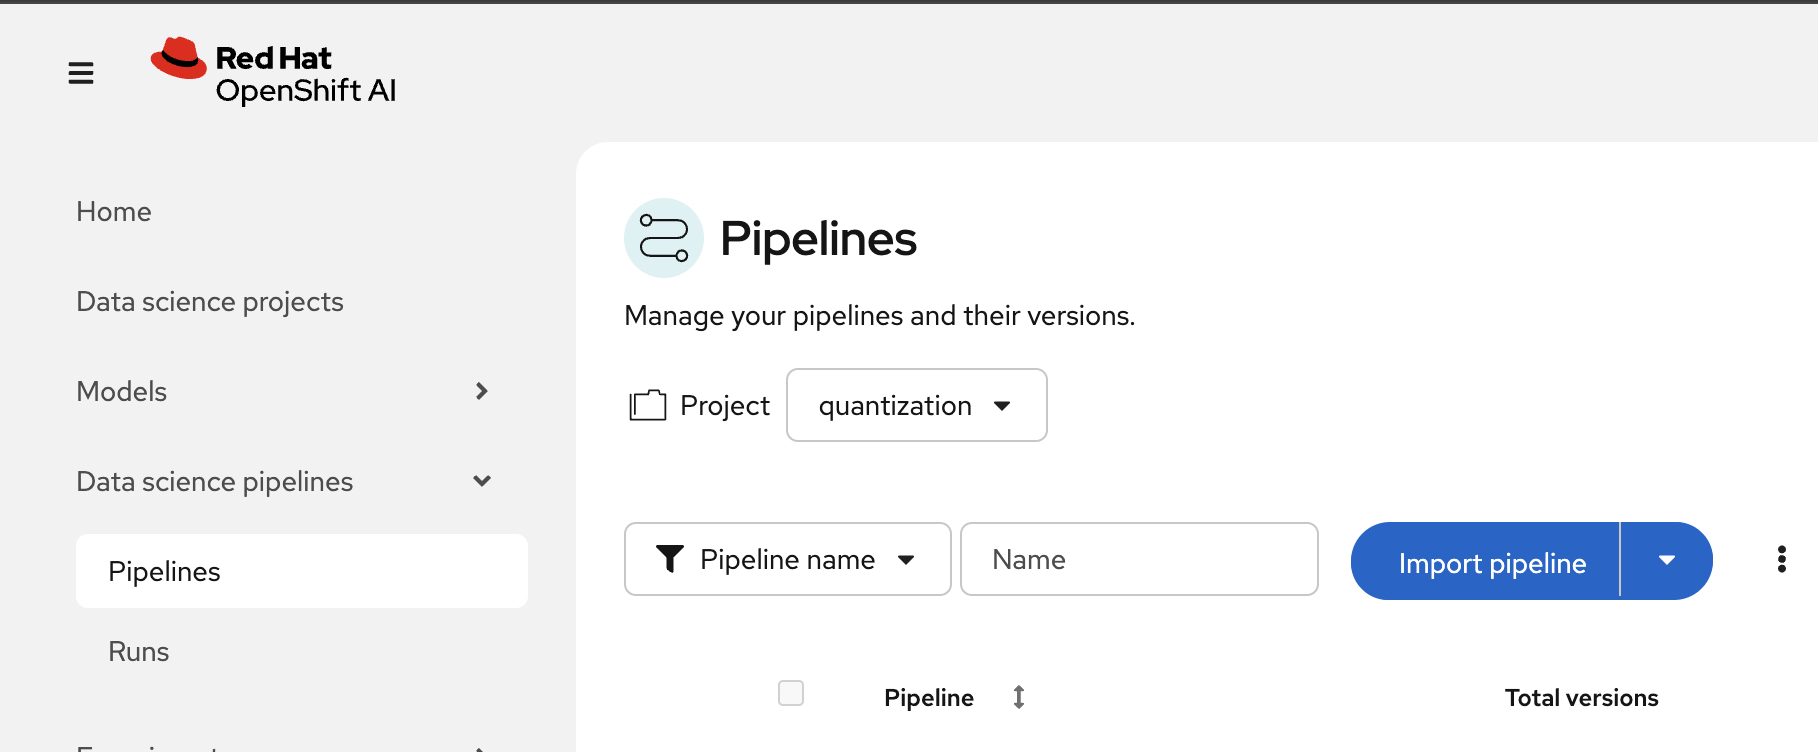Open Data science projects in sidebar
The width and height of the screenshot is (1818, 752).
[210, 301]
